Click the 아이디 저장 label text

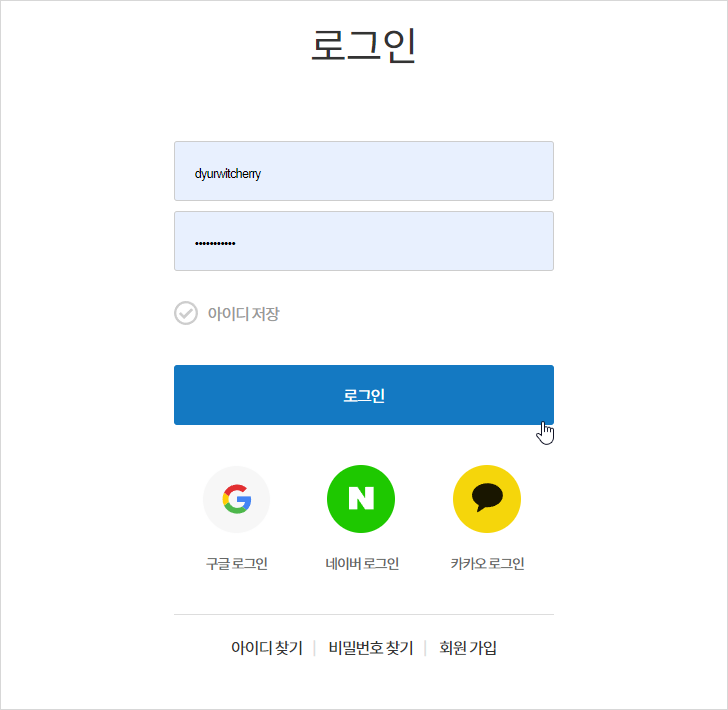click(243, 313)
